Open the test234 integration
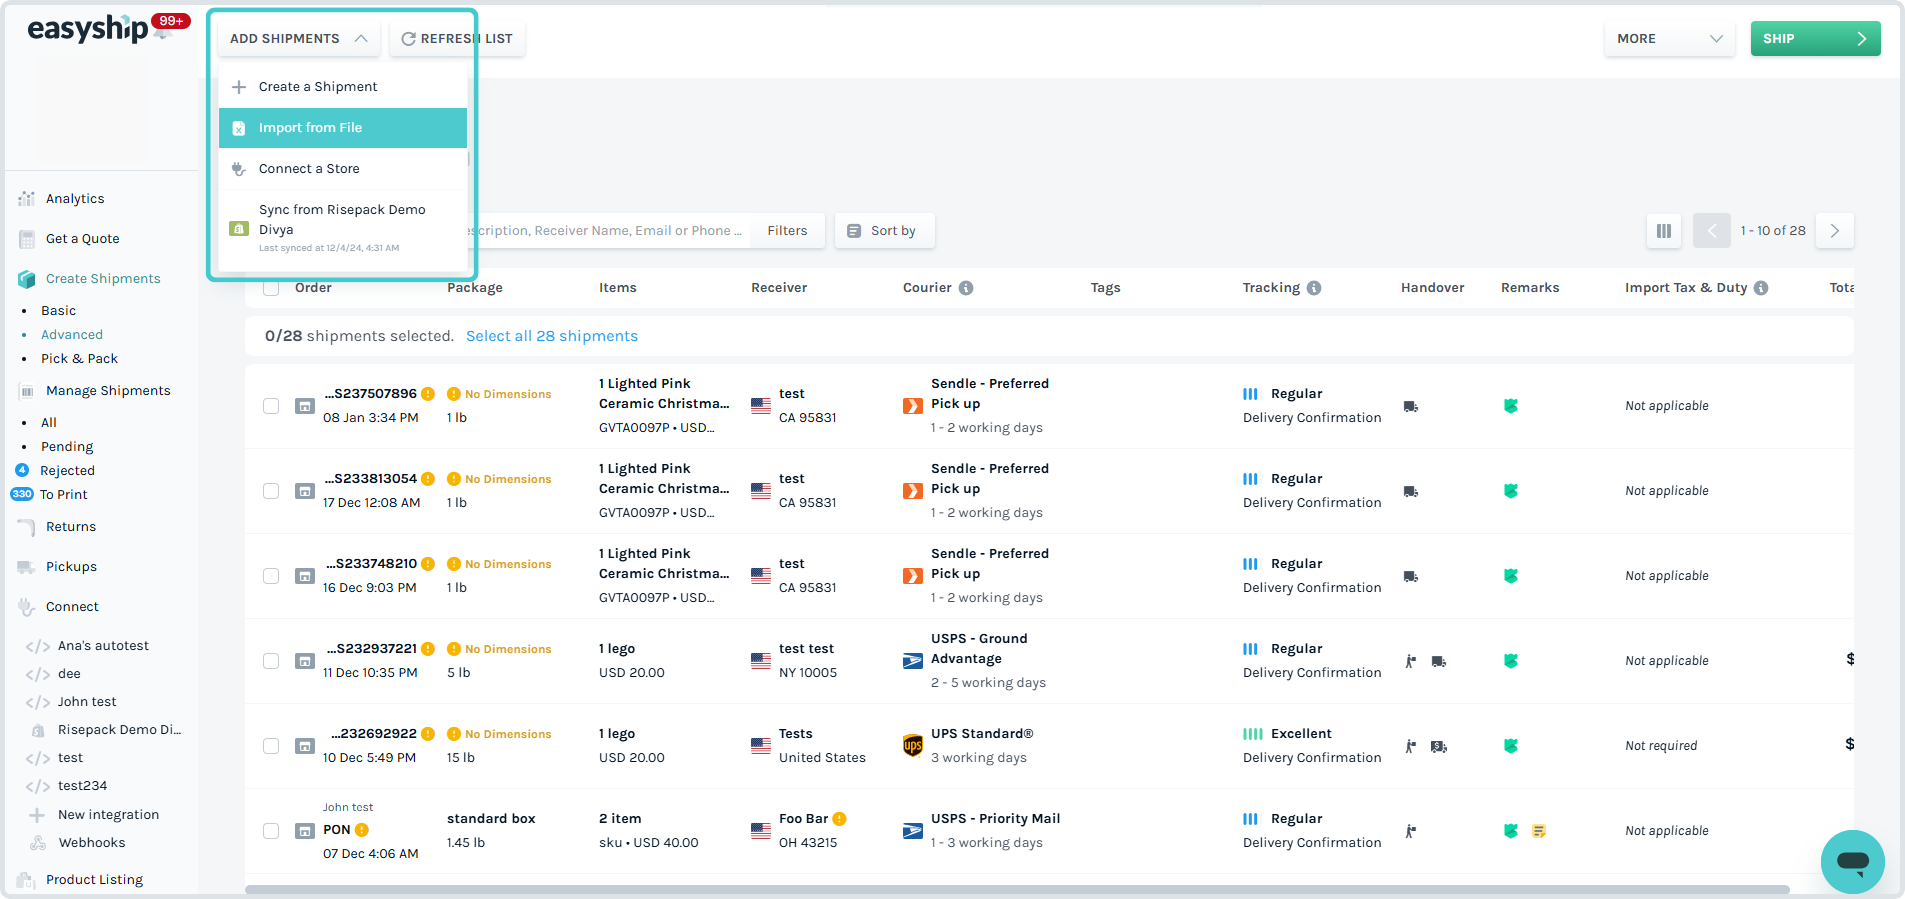 (x=82, y=786)
